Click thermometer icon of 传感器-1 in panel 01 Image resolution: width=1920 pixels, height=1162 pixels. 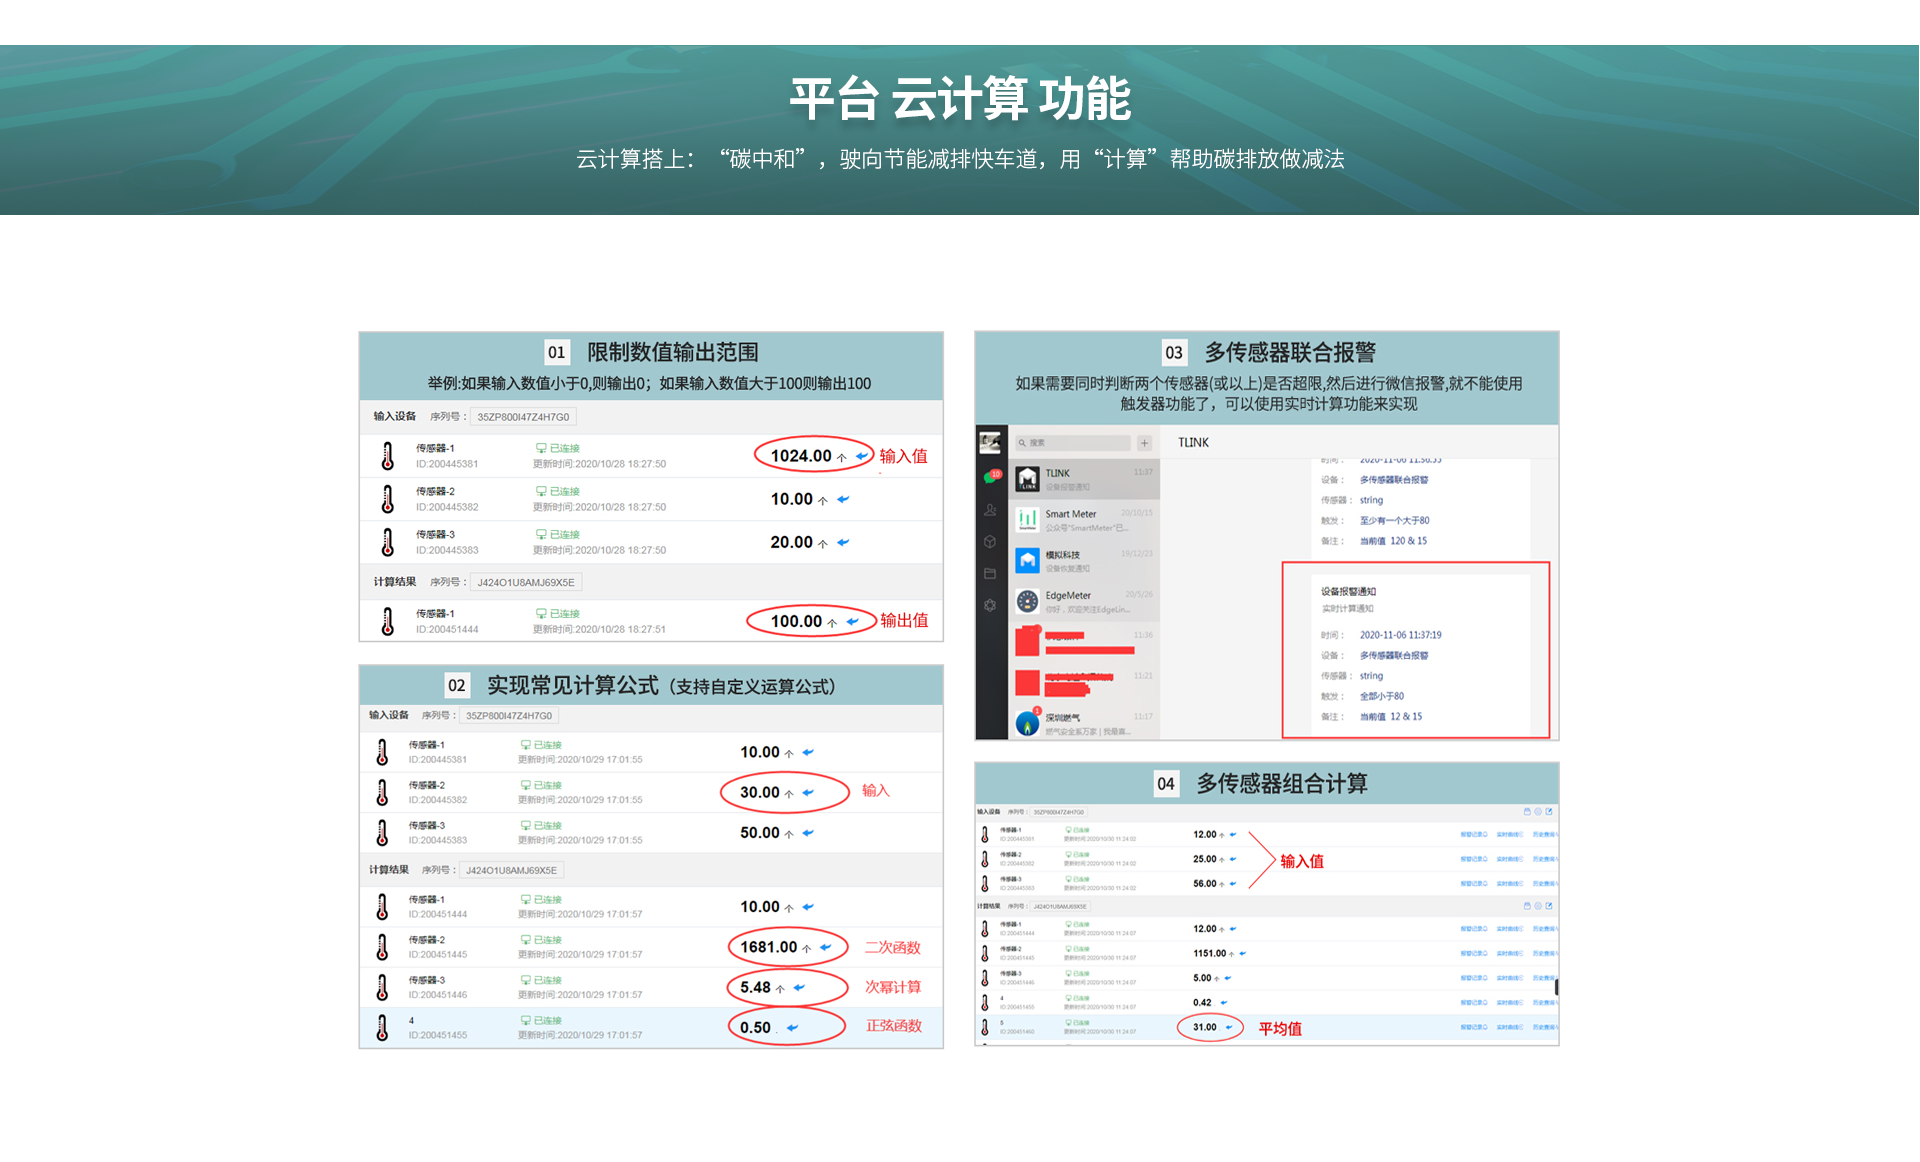[388, 456]
